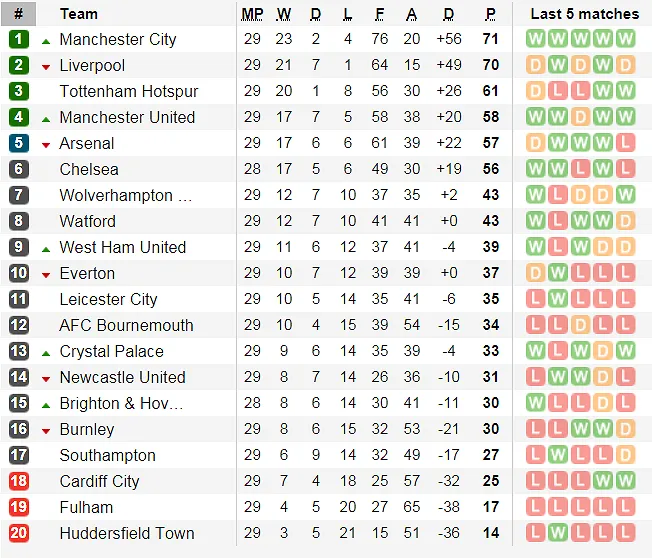Sort table by the P points column

[490, 14]
